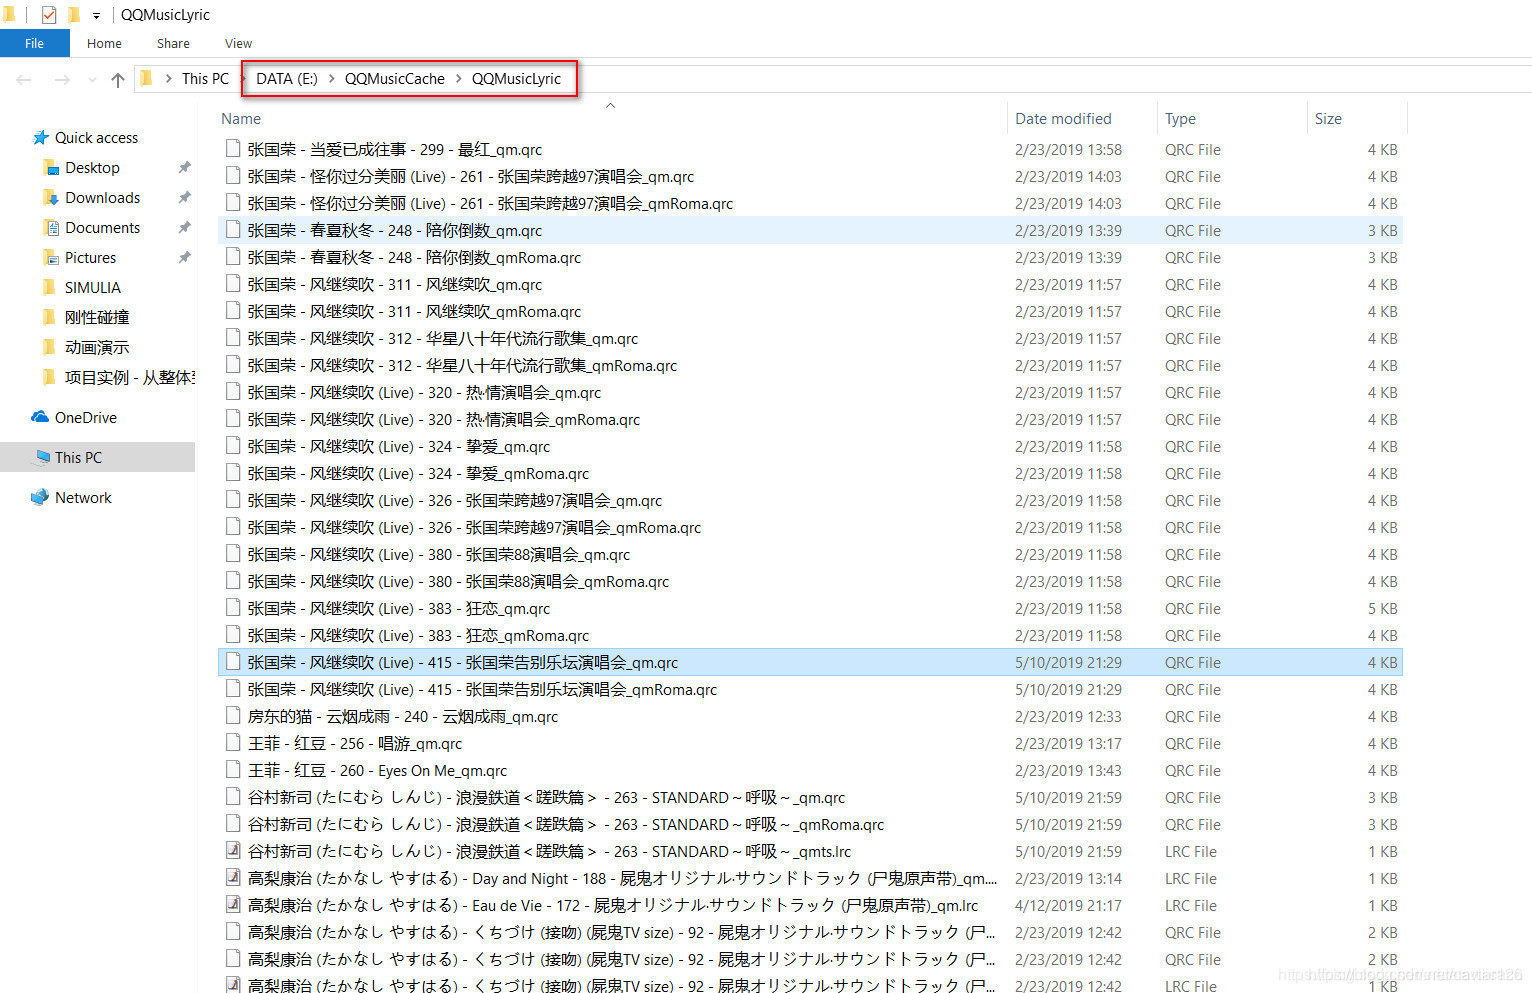Image resolution: width=1532 pixels, height=993 pixels.
Task: Sort files by the Date modified column
Action: pos(1063,118)
